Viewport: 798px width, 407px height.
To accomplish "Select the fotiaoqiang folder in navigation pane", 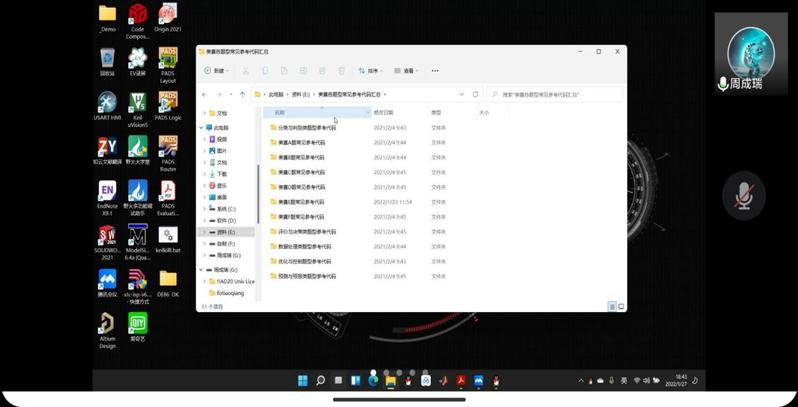I will tap(226, 293).
